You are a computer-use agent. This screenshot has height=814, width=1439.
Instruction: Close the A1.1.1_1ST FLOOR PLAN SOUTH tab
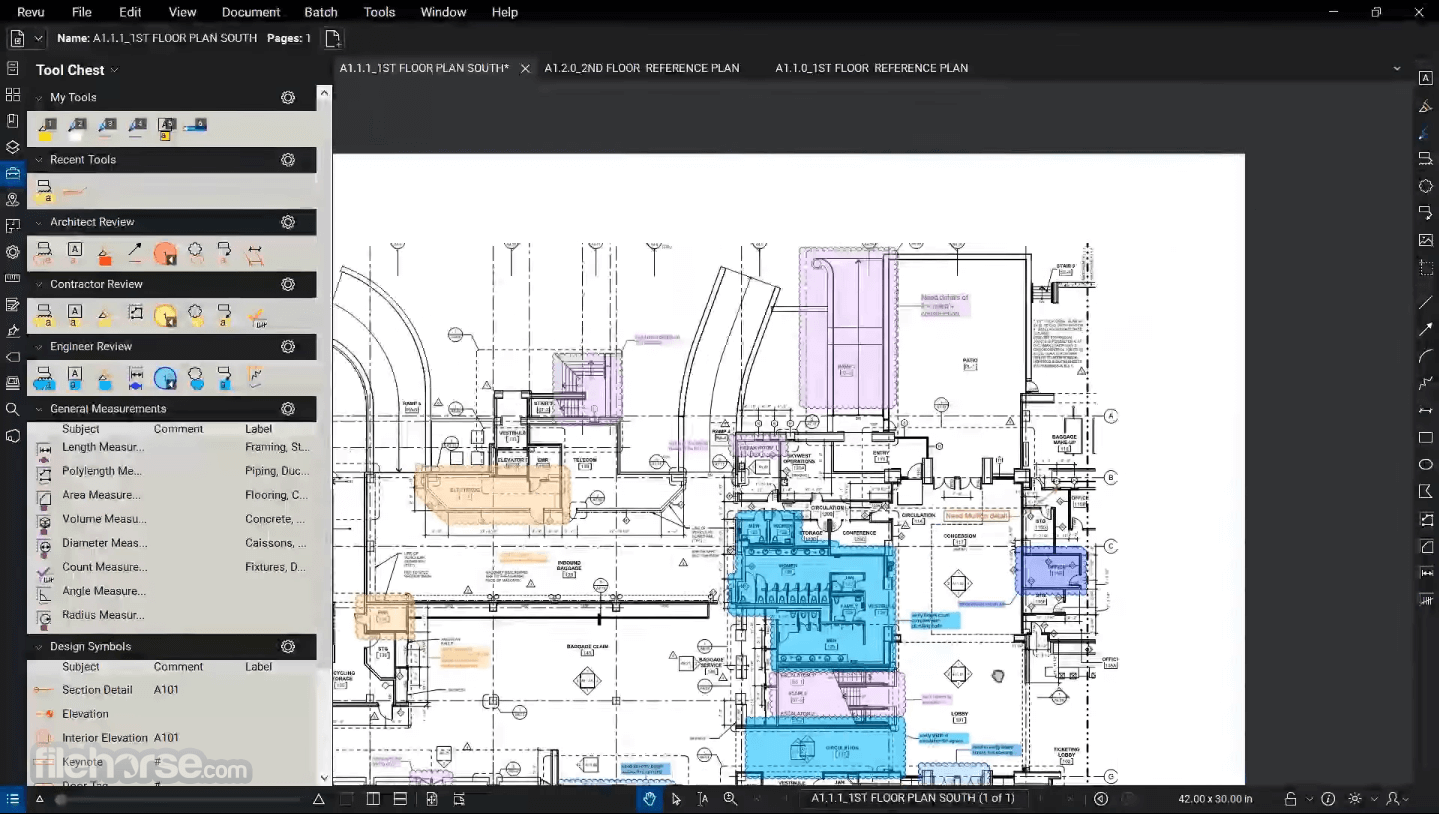pos(525,68)
